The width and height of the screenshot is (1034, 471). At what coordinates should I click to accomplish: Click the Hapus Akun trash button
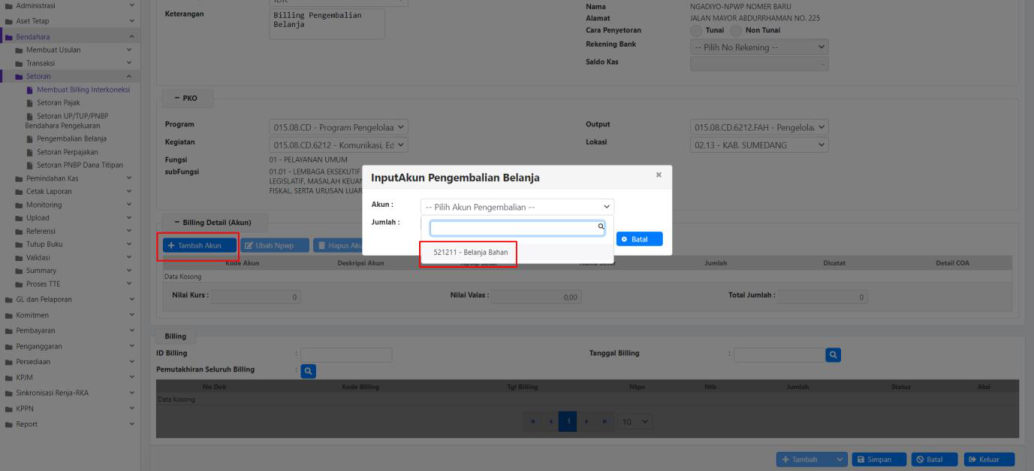coord(337,245)
